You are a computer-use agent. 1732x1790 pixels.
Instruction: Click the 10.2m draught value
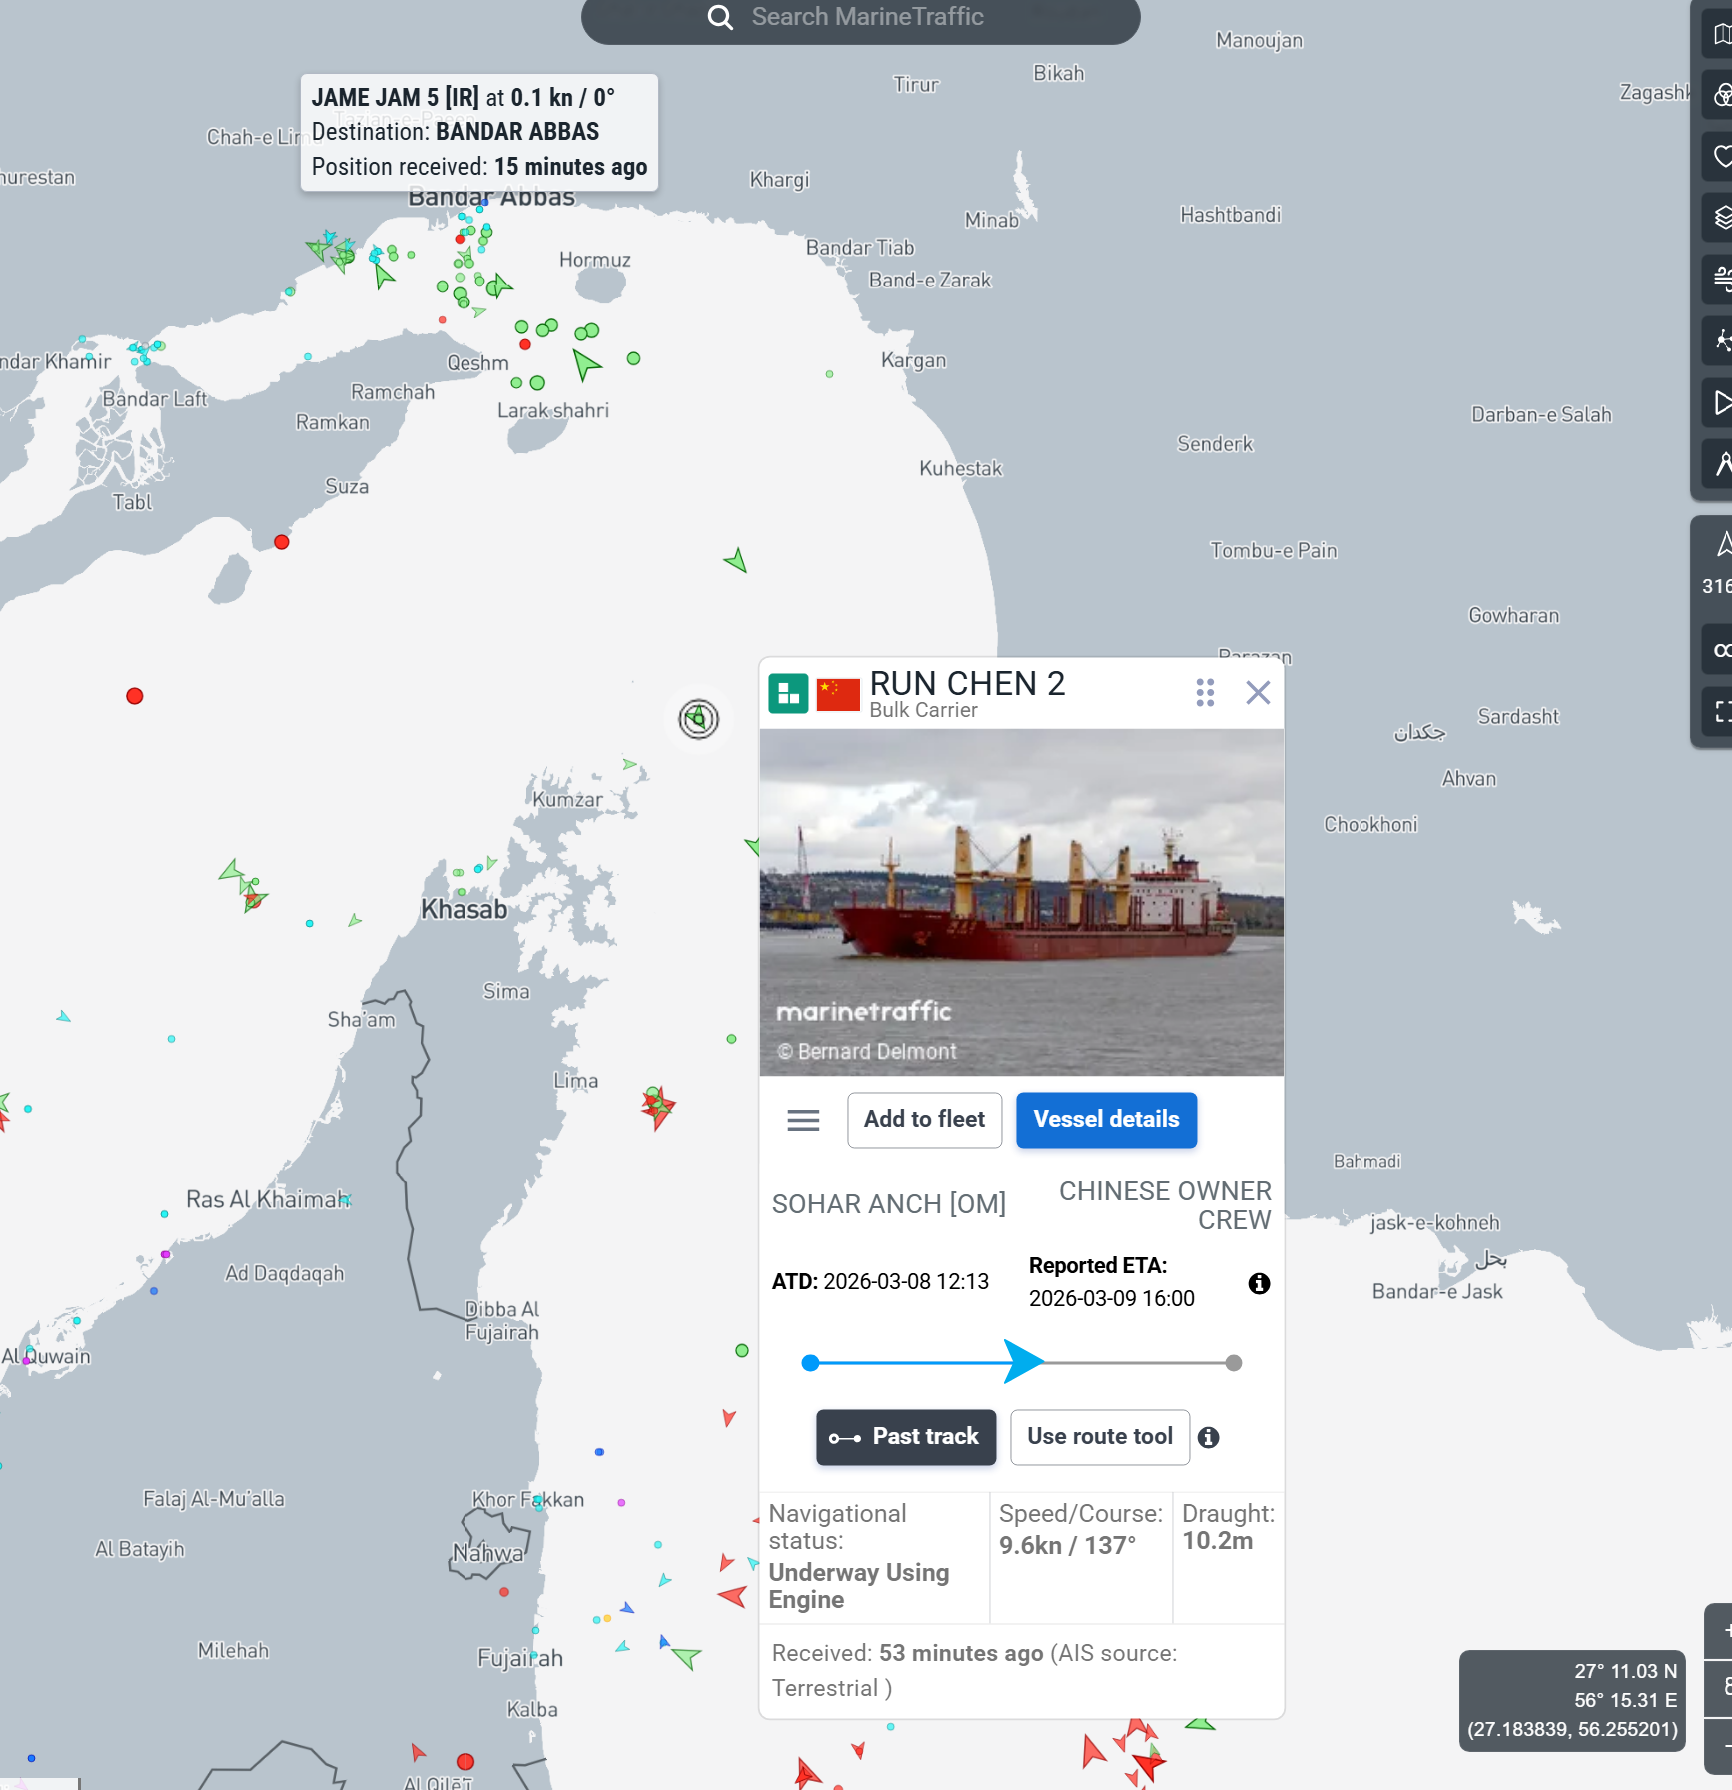pos(1217,1541)
